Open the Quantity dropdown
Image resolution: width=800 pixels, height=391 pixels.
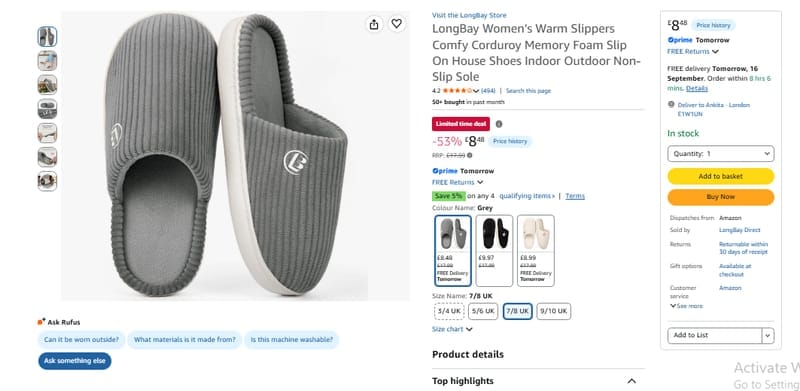[720, 154]
